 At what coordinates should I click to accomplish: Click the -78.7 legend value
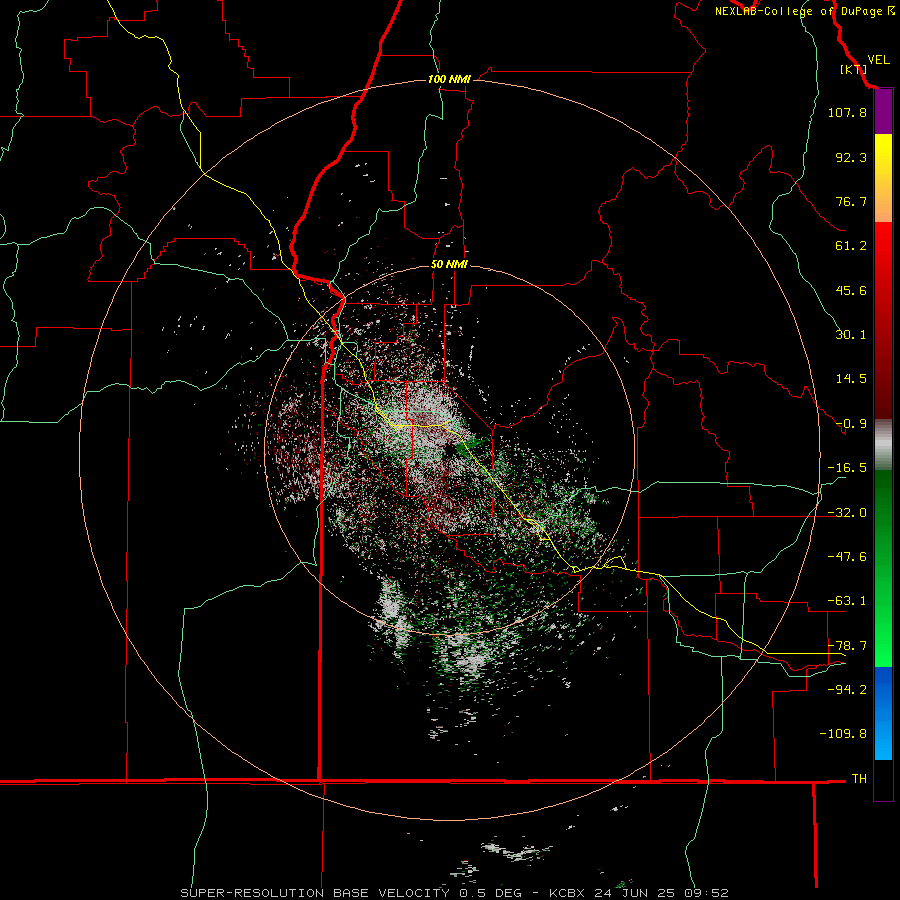coord(847,646)
